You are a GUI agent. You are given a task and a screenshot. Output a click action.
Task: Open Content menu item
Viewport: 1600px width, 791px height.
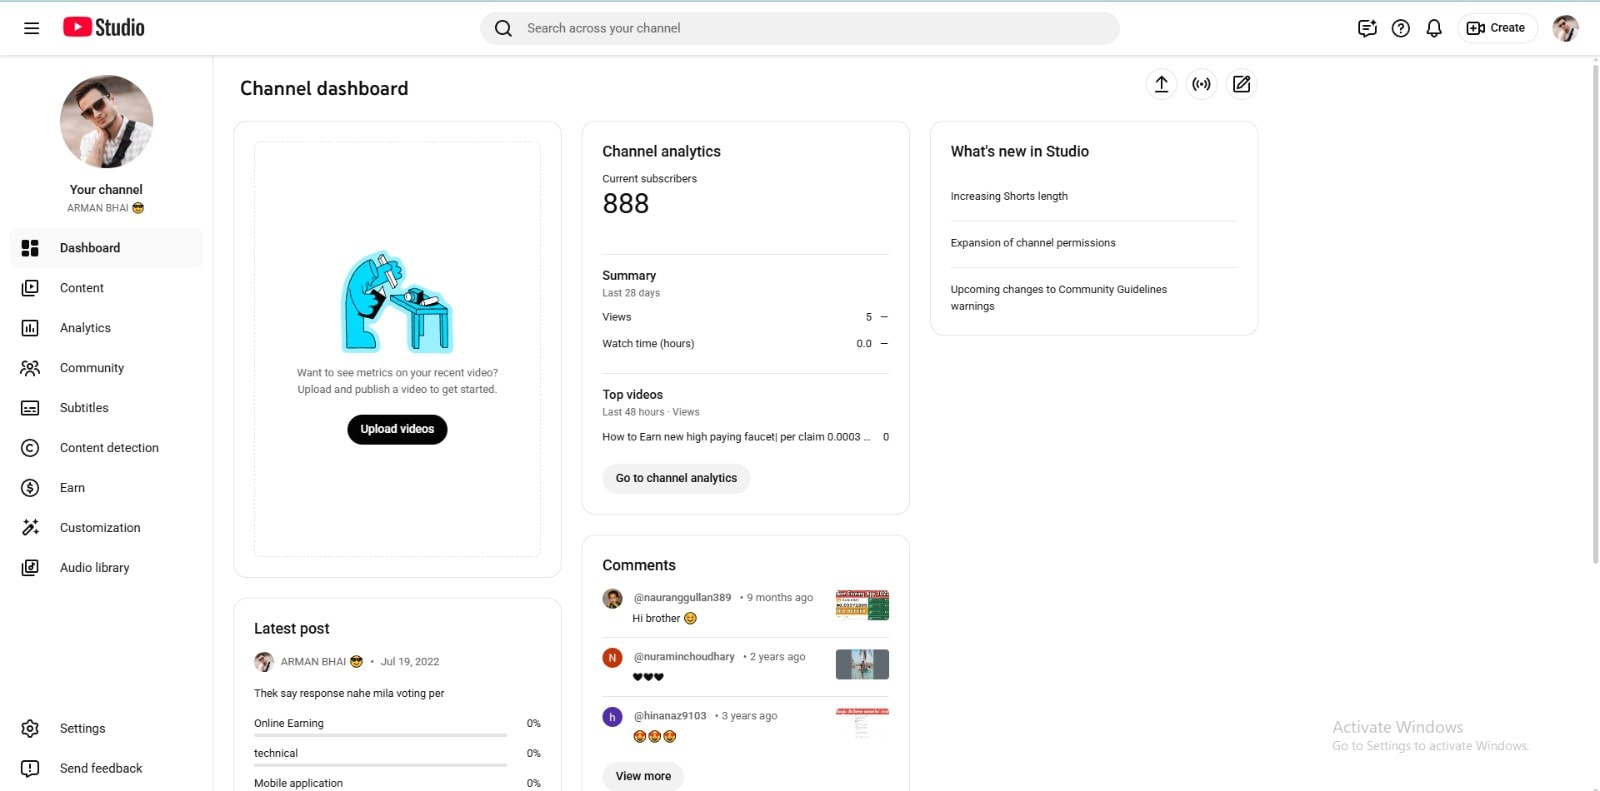point(106,288)
